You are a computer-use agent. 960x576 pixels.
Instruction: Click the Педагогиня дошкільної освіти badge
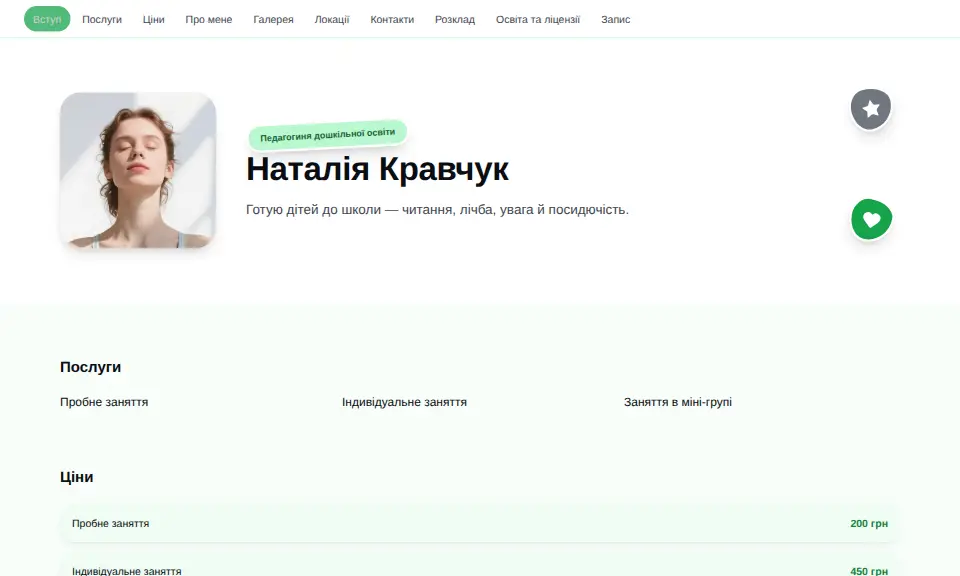click(x=328, y=135)
